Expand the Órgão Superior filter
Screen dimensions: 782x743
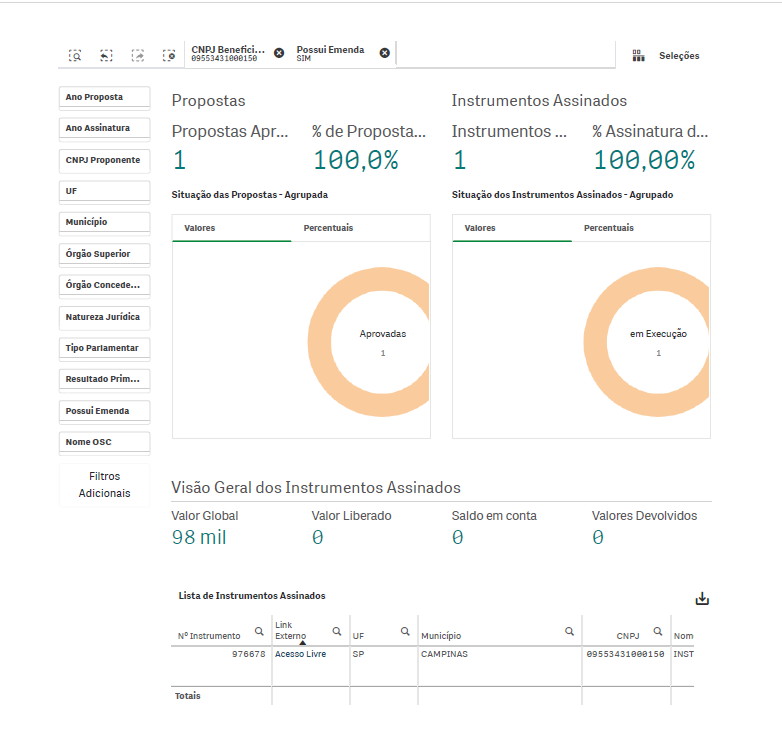[105, 254]
